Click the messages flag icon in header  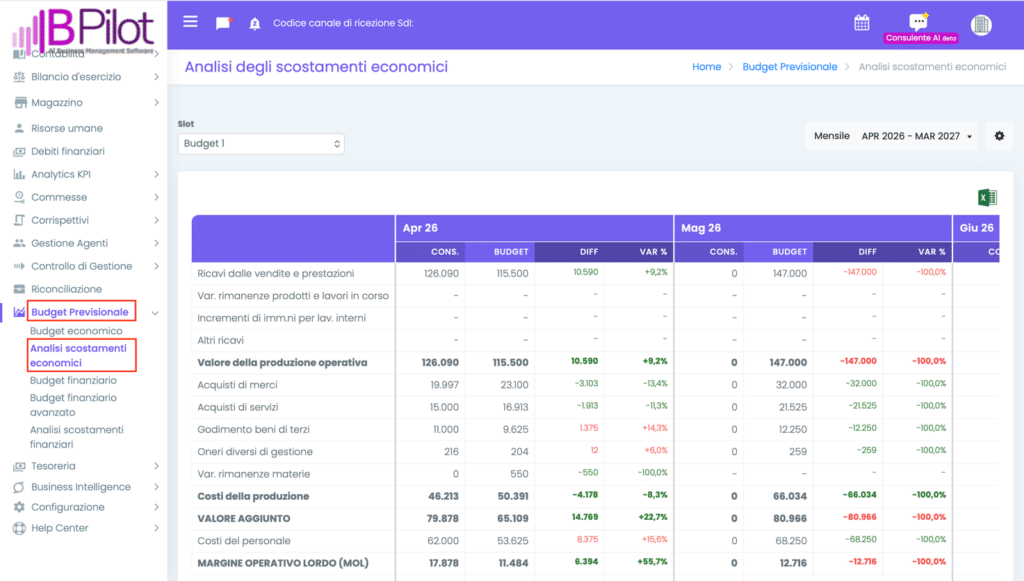coord(223,23)
